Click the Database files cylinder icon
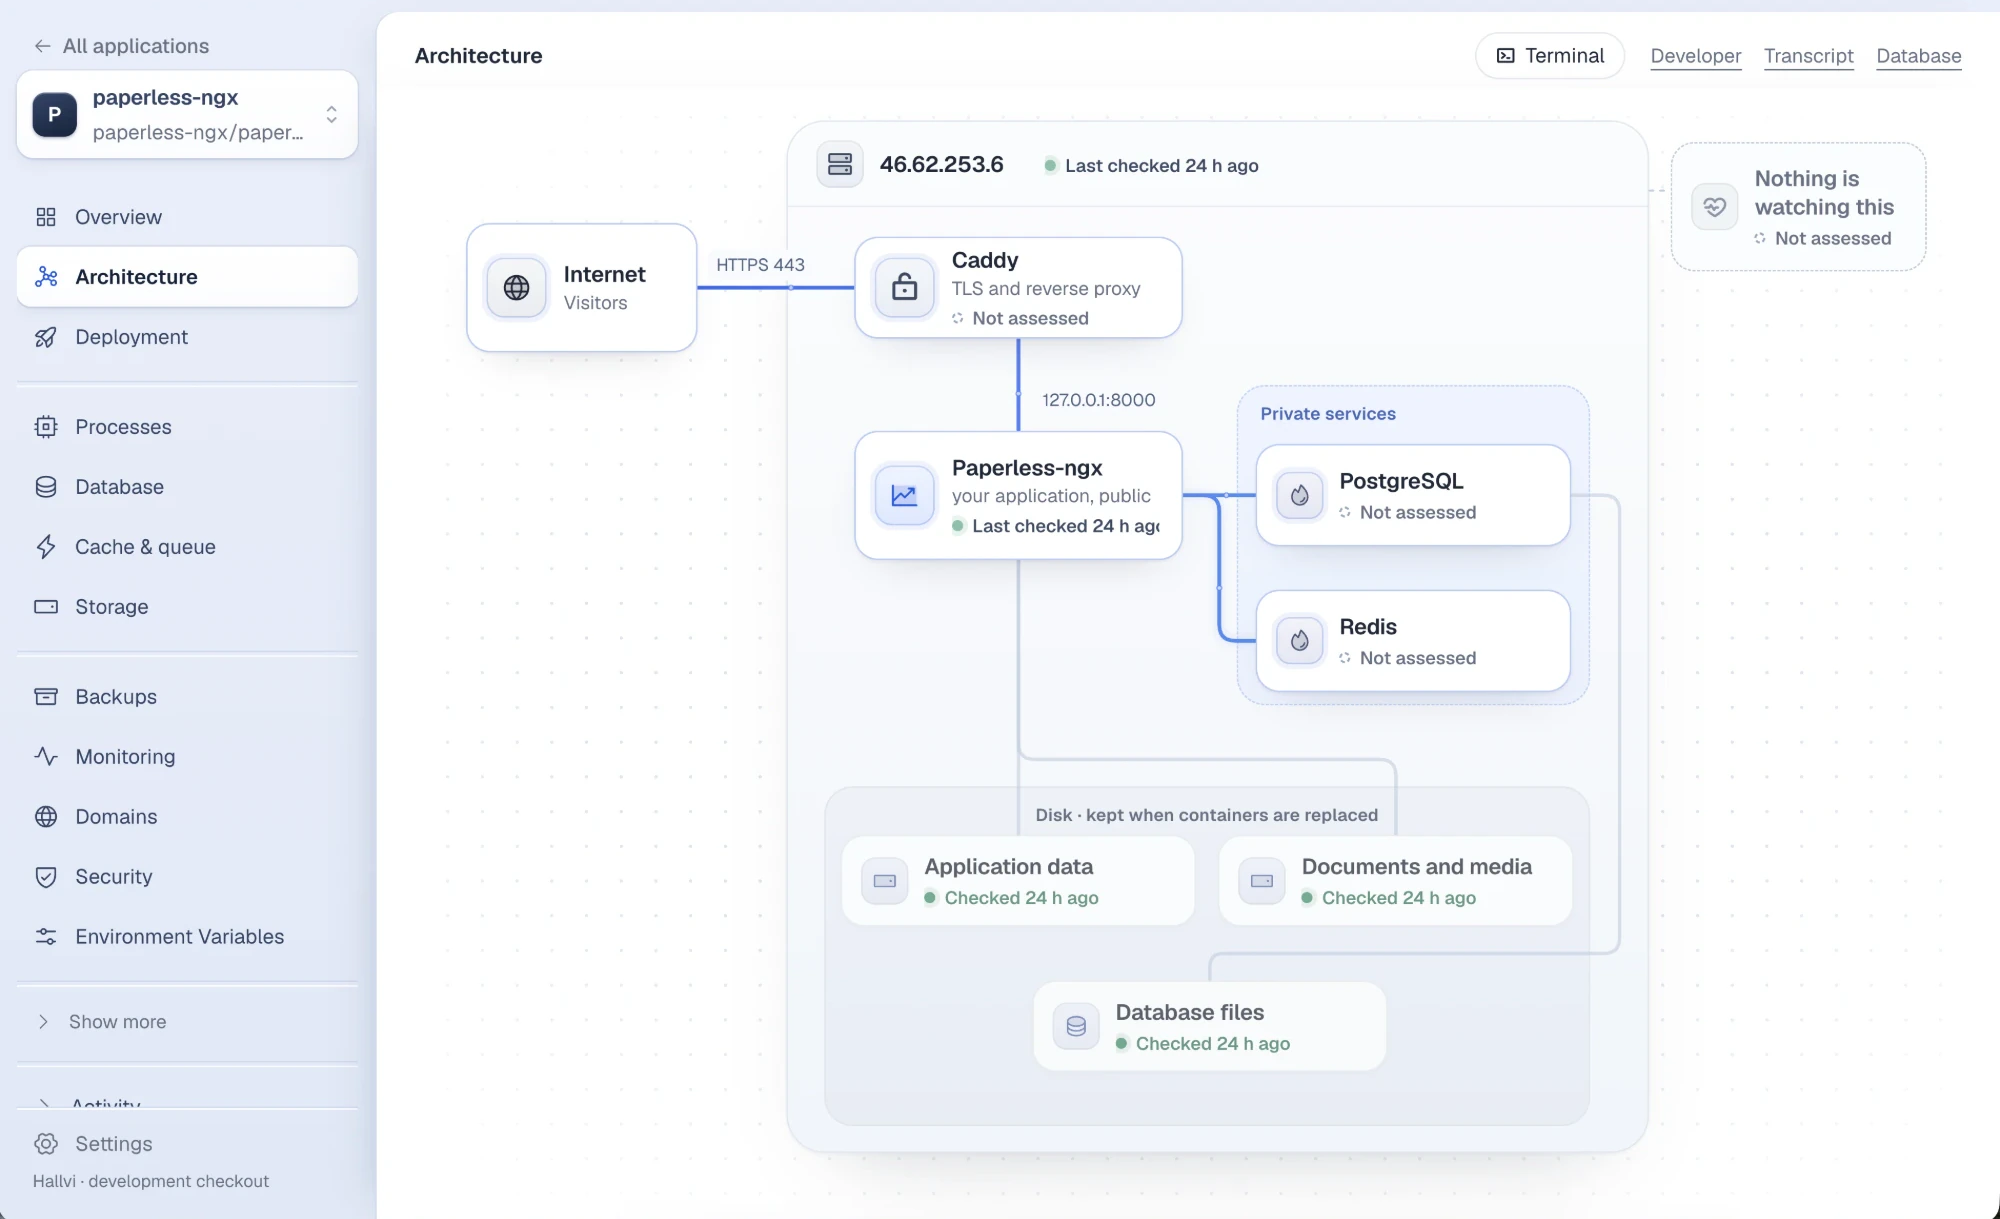 click(1076, 1026)
